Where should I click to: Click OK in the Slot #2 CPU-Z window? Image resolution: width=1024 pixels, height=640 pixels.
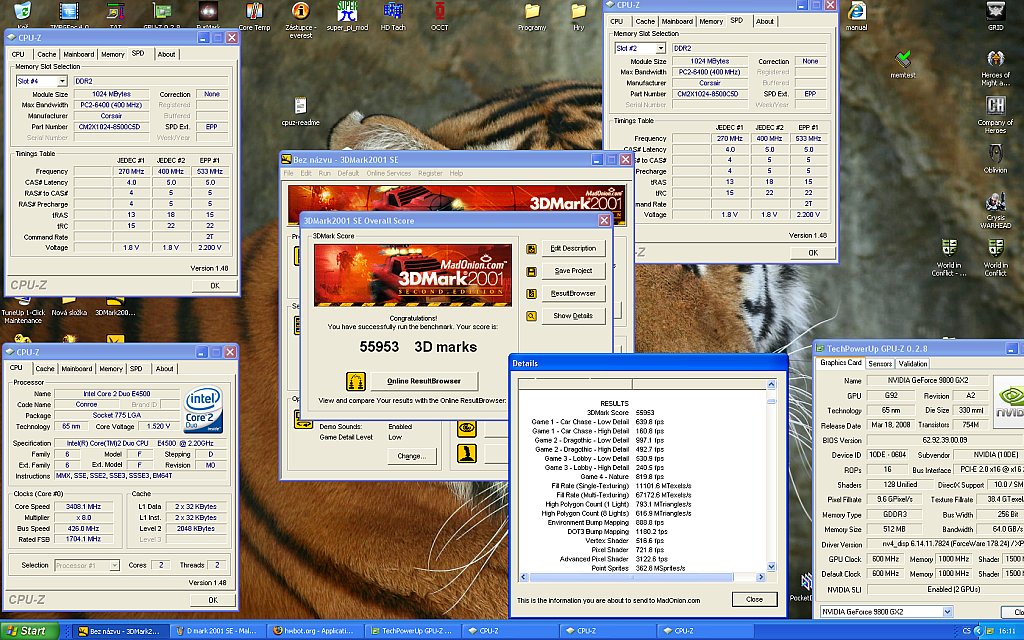point(812,253)
